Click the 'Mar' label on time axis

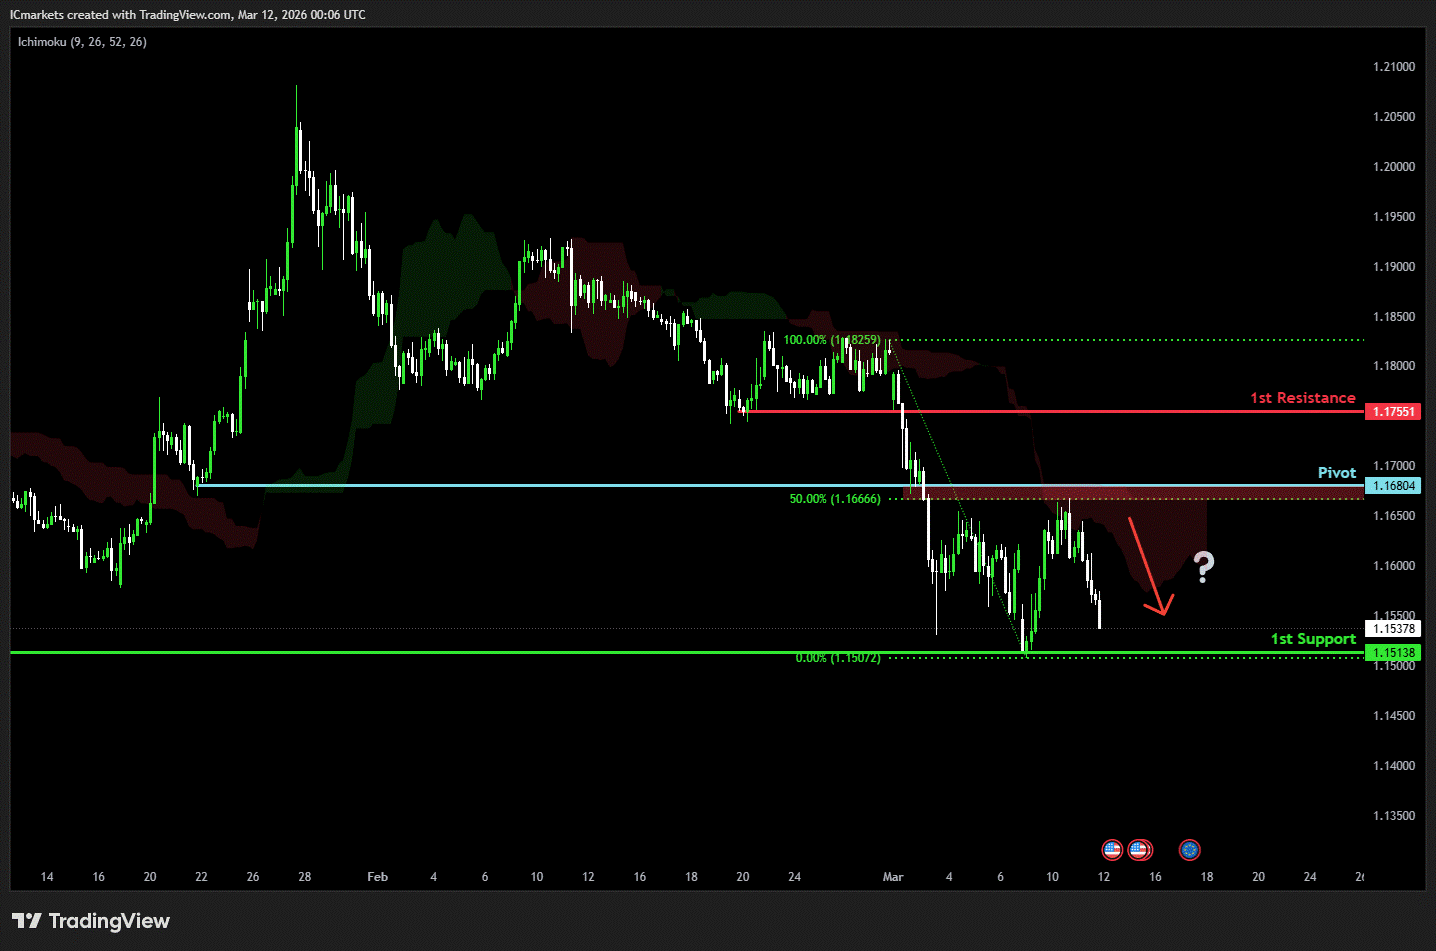point(893,877)
